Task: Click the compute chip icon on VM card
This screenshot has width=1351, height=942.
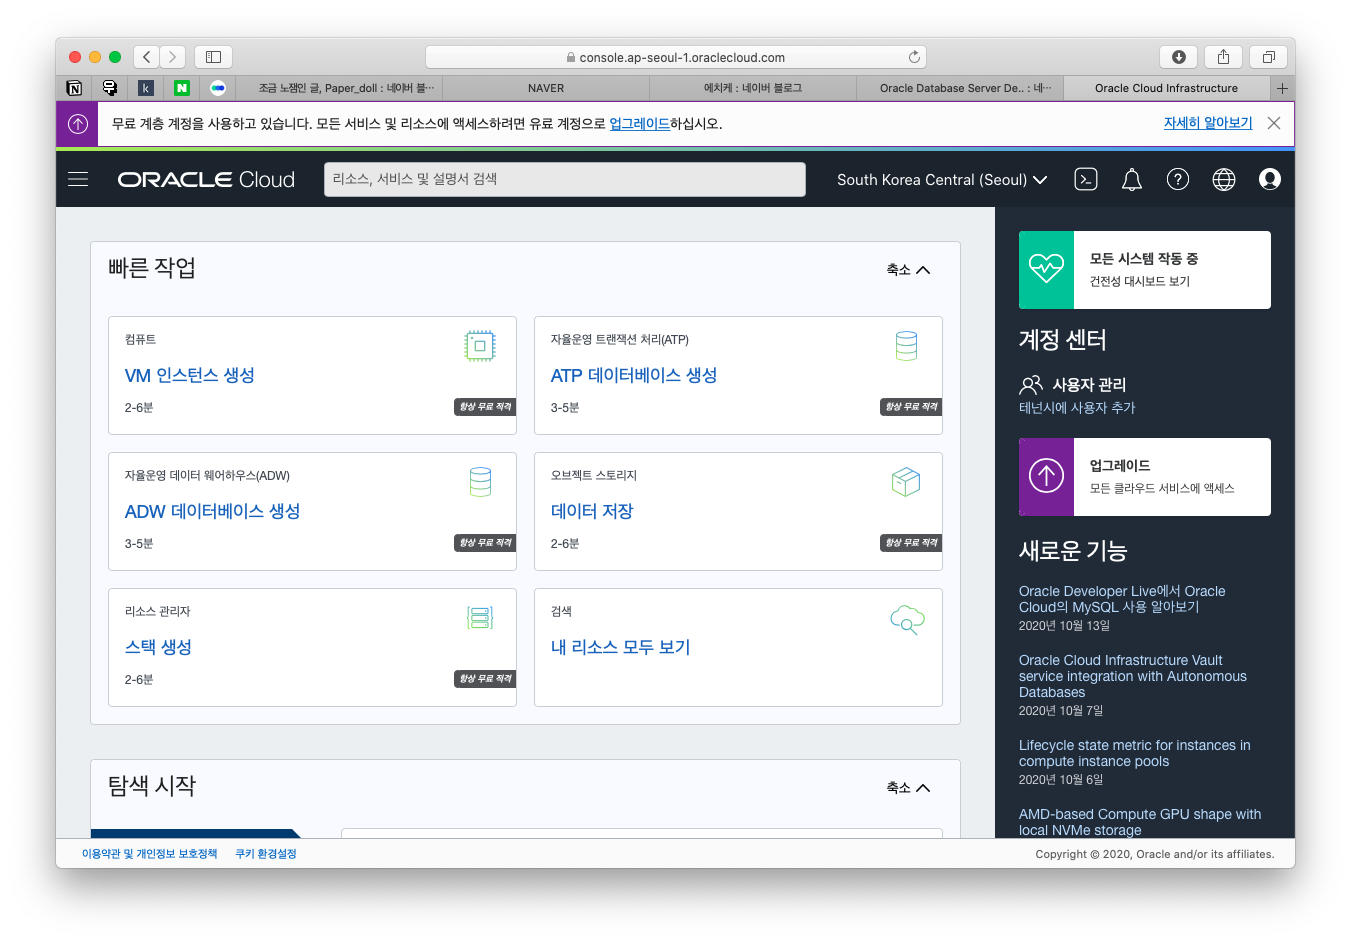Action: (480, 346)
